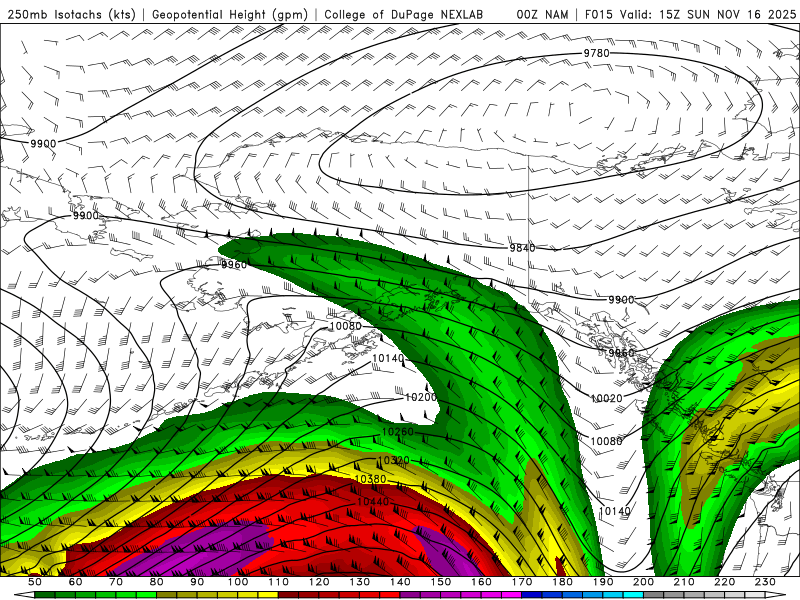800x600 pixels.
Task: Click the "Geopotential Height (gpm)" header text
Action: pos(230,15)
